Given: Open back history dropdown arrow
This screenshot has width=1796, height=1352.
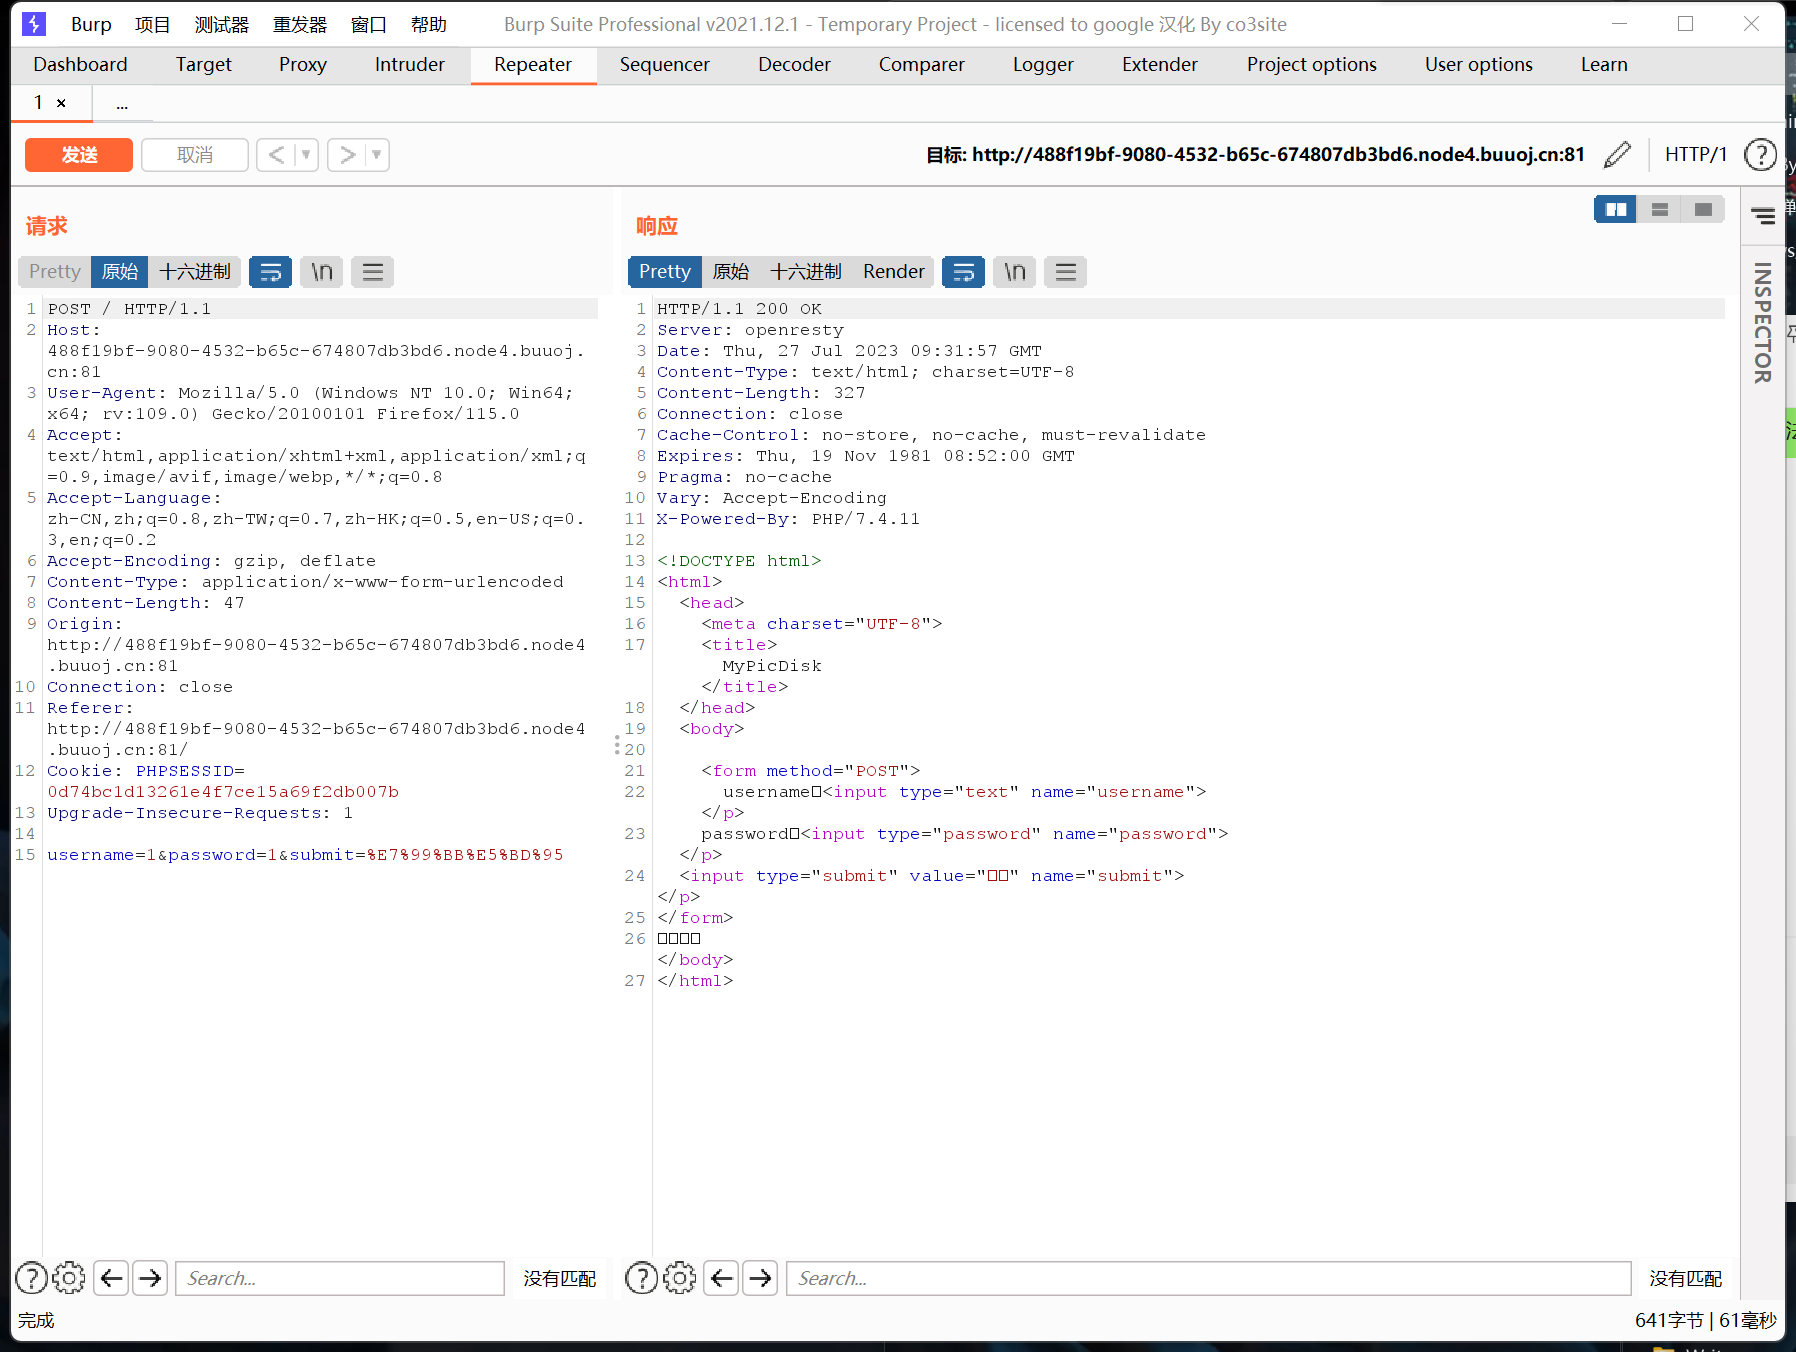Looking at the screenshot, I should pyautogui.click(x=306, y=155).
